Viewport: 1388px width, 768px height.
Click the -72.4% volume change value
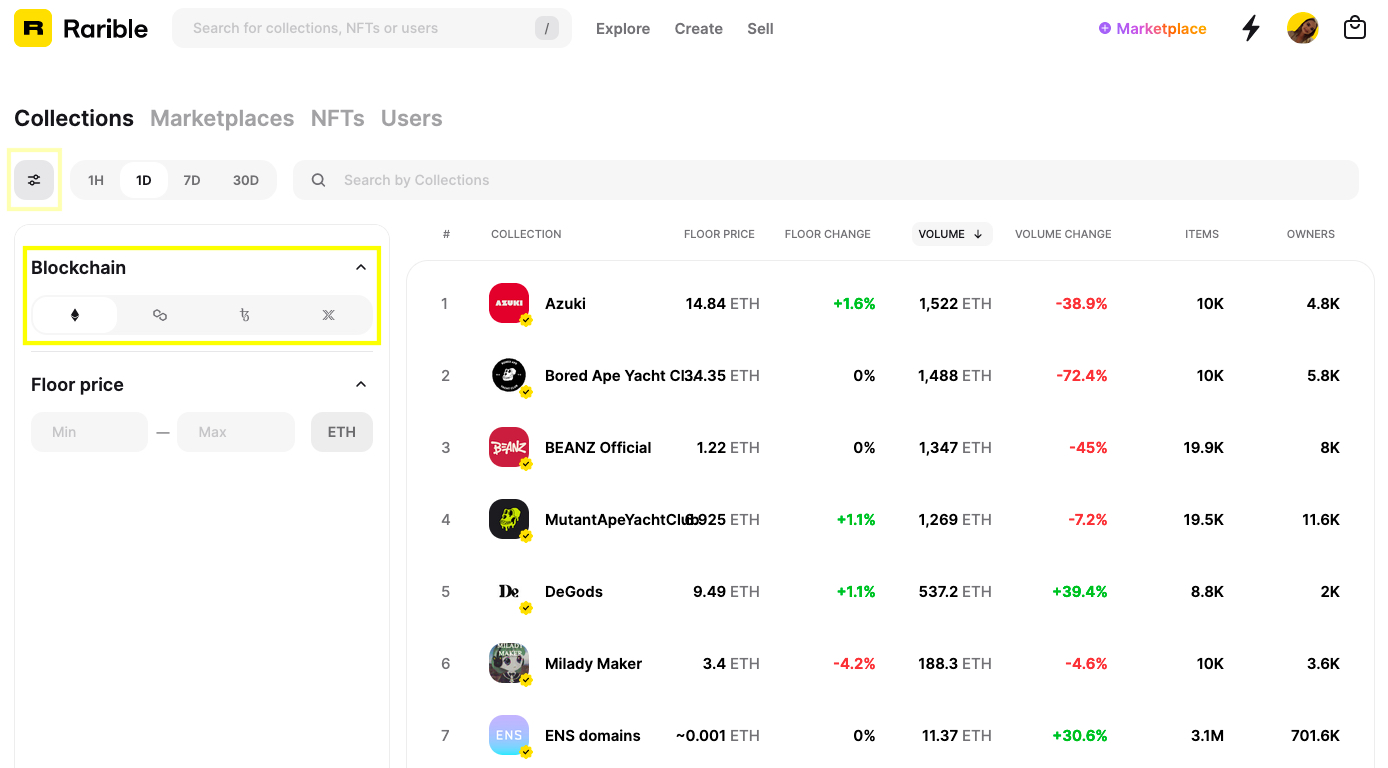point(1082,375)
